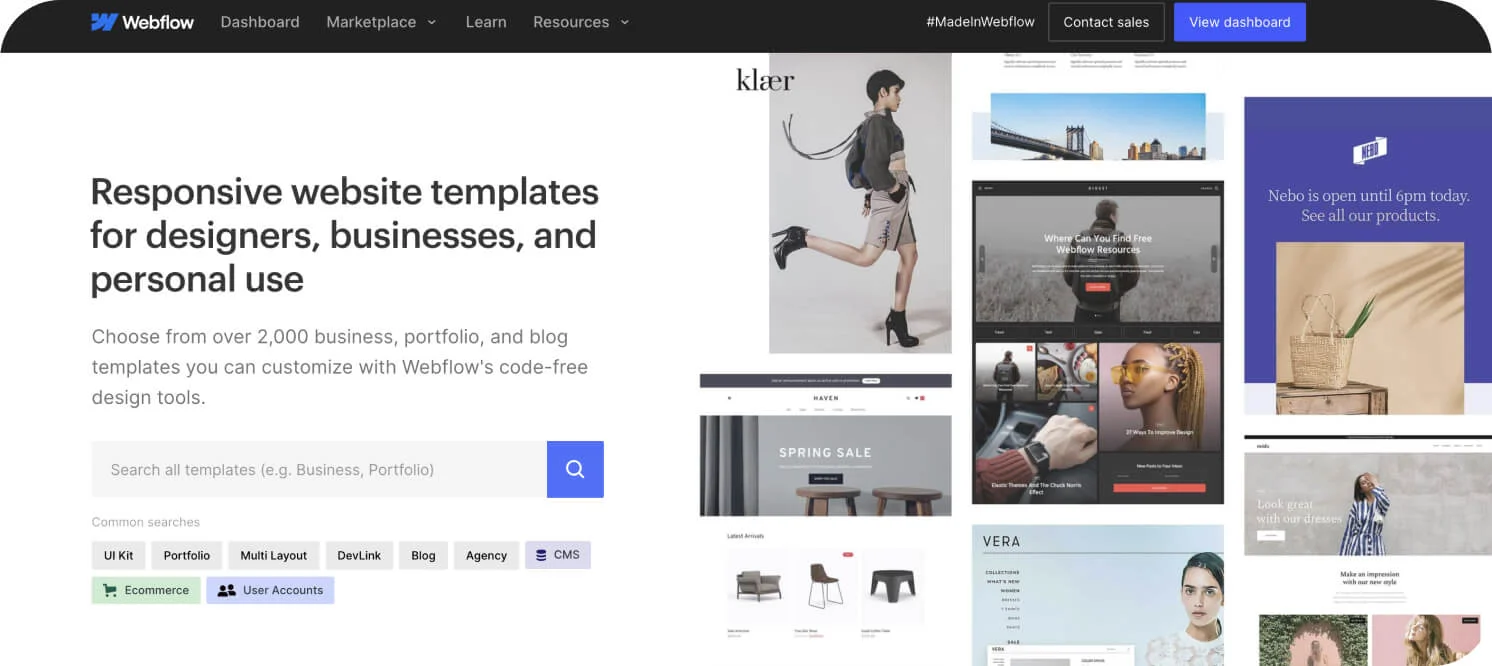Select the User Accounts tag with people icon
Image resolution: width=1492 pixels, height=666 pixels.
270,590
